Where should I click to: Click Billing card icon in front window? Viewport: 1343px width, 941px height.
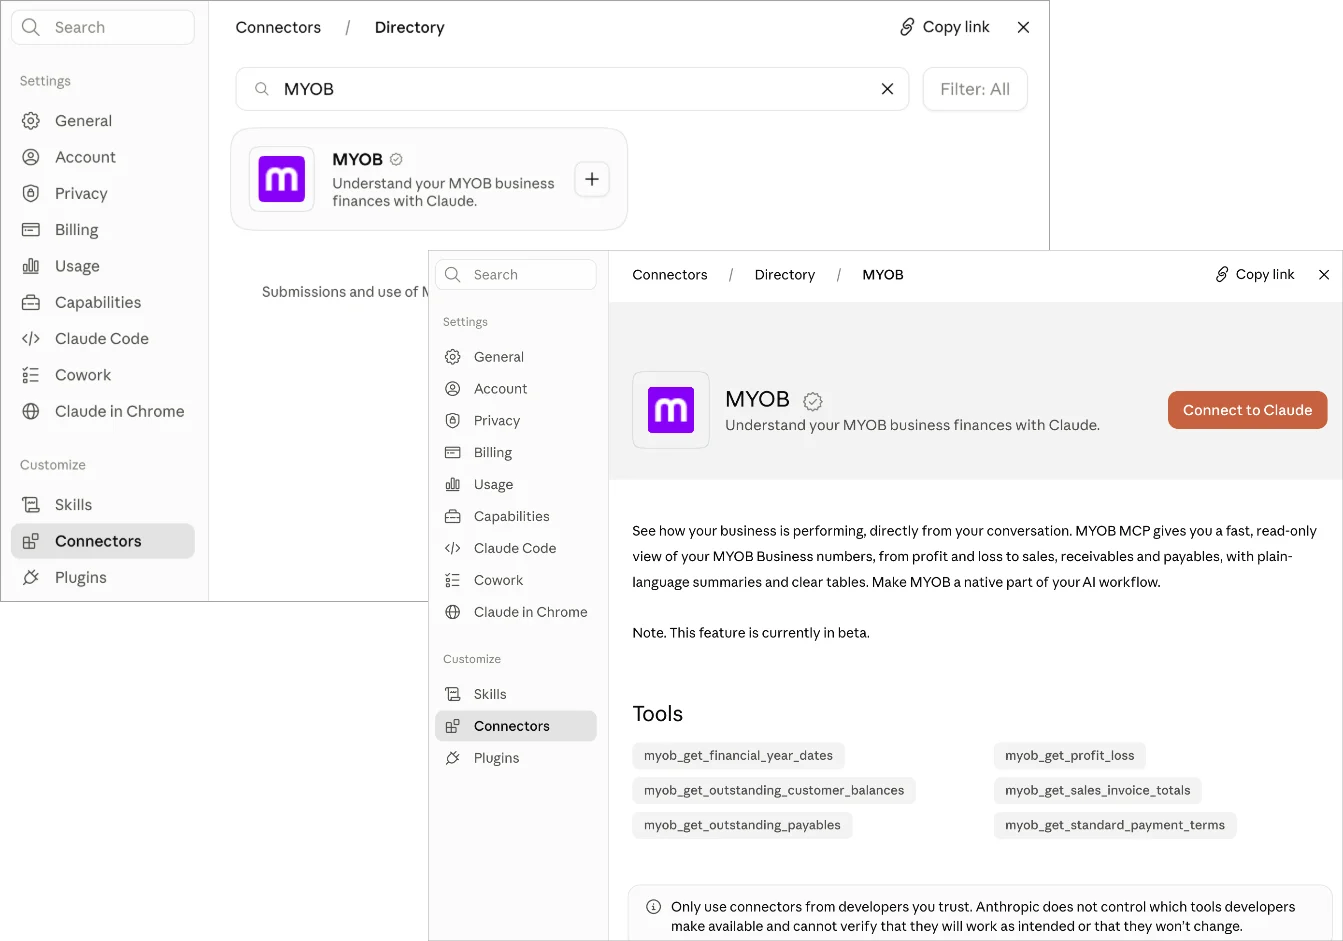point(453,453)
